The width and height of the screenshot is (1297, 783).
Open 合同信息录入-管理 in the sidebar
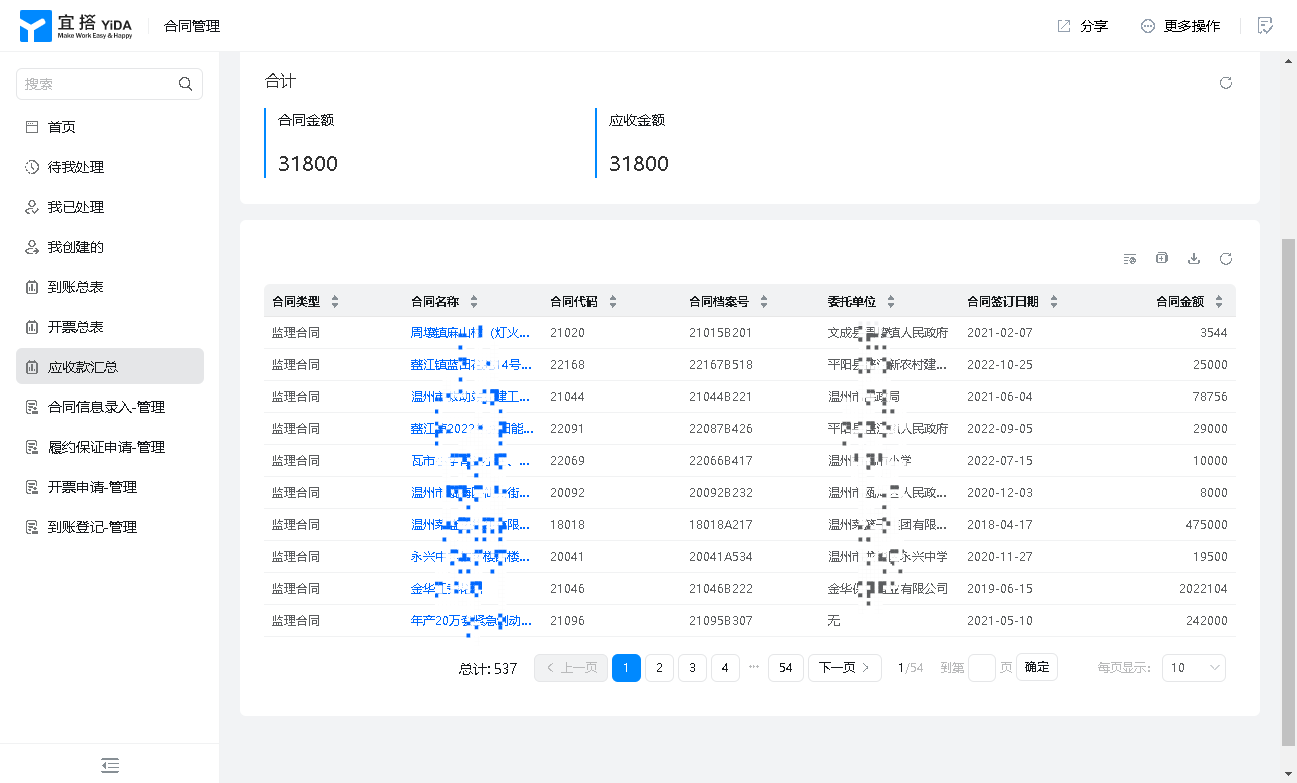[x=110, y=407]
